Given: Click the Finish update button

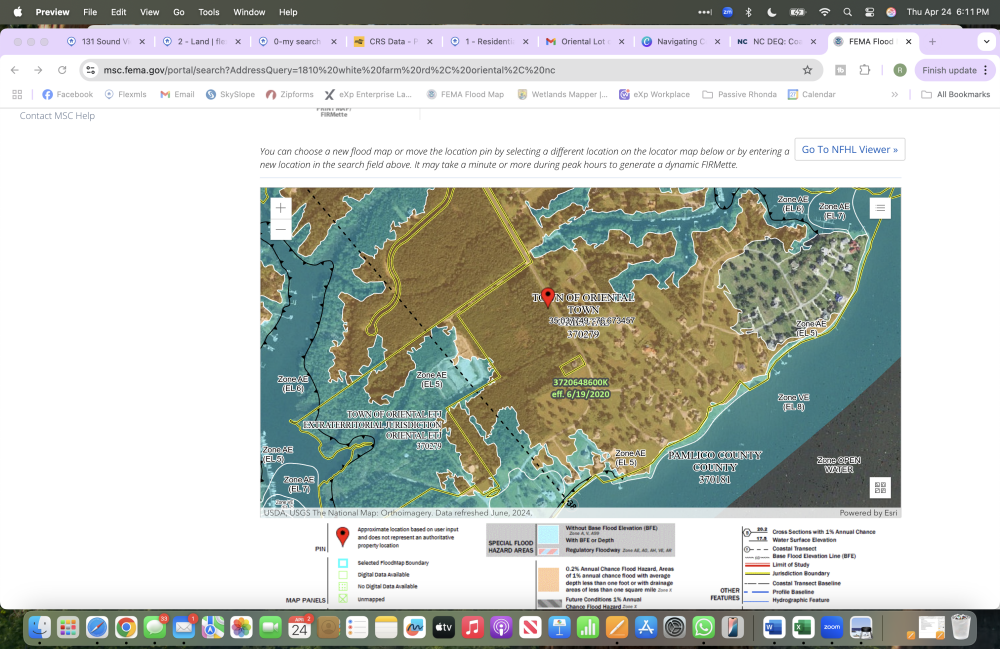Looking at the screenshot, I should click(x=949, y=70).
